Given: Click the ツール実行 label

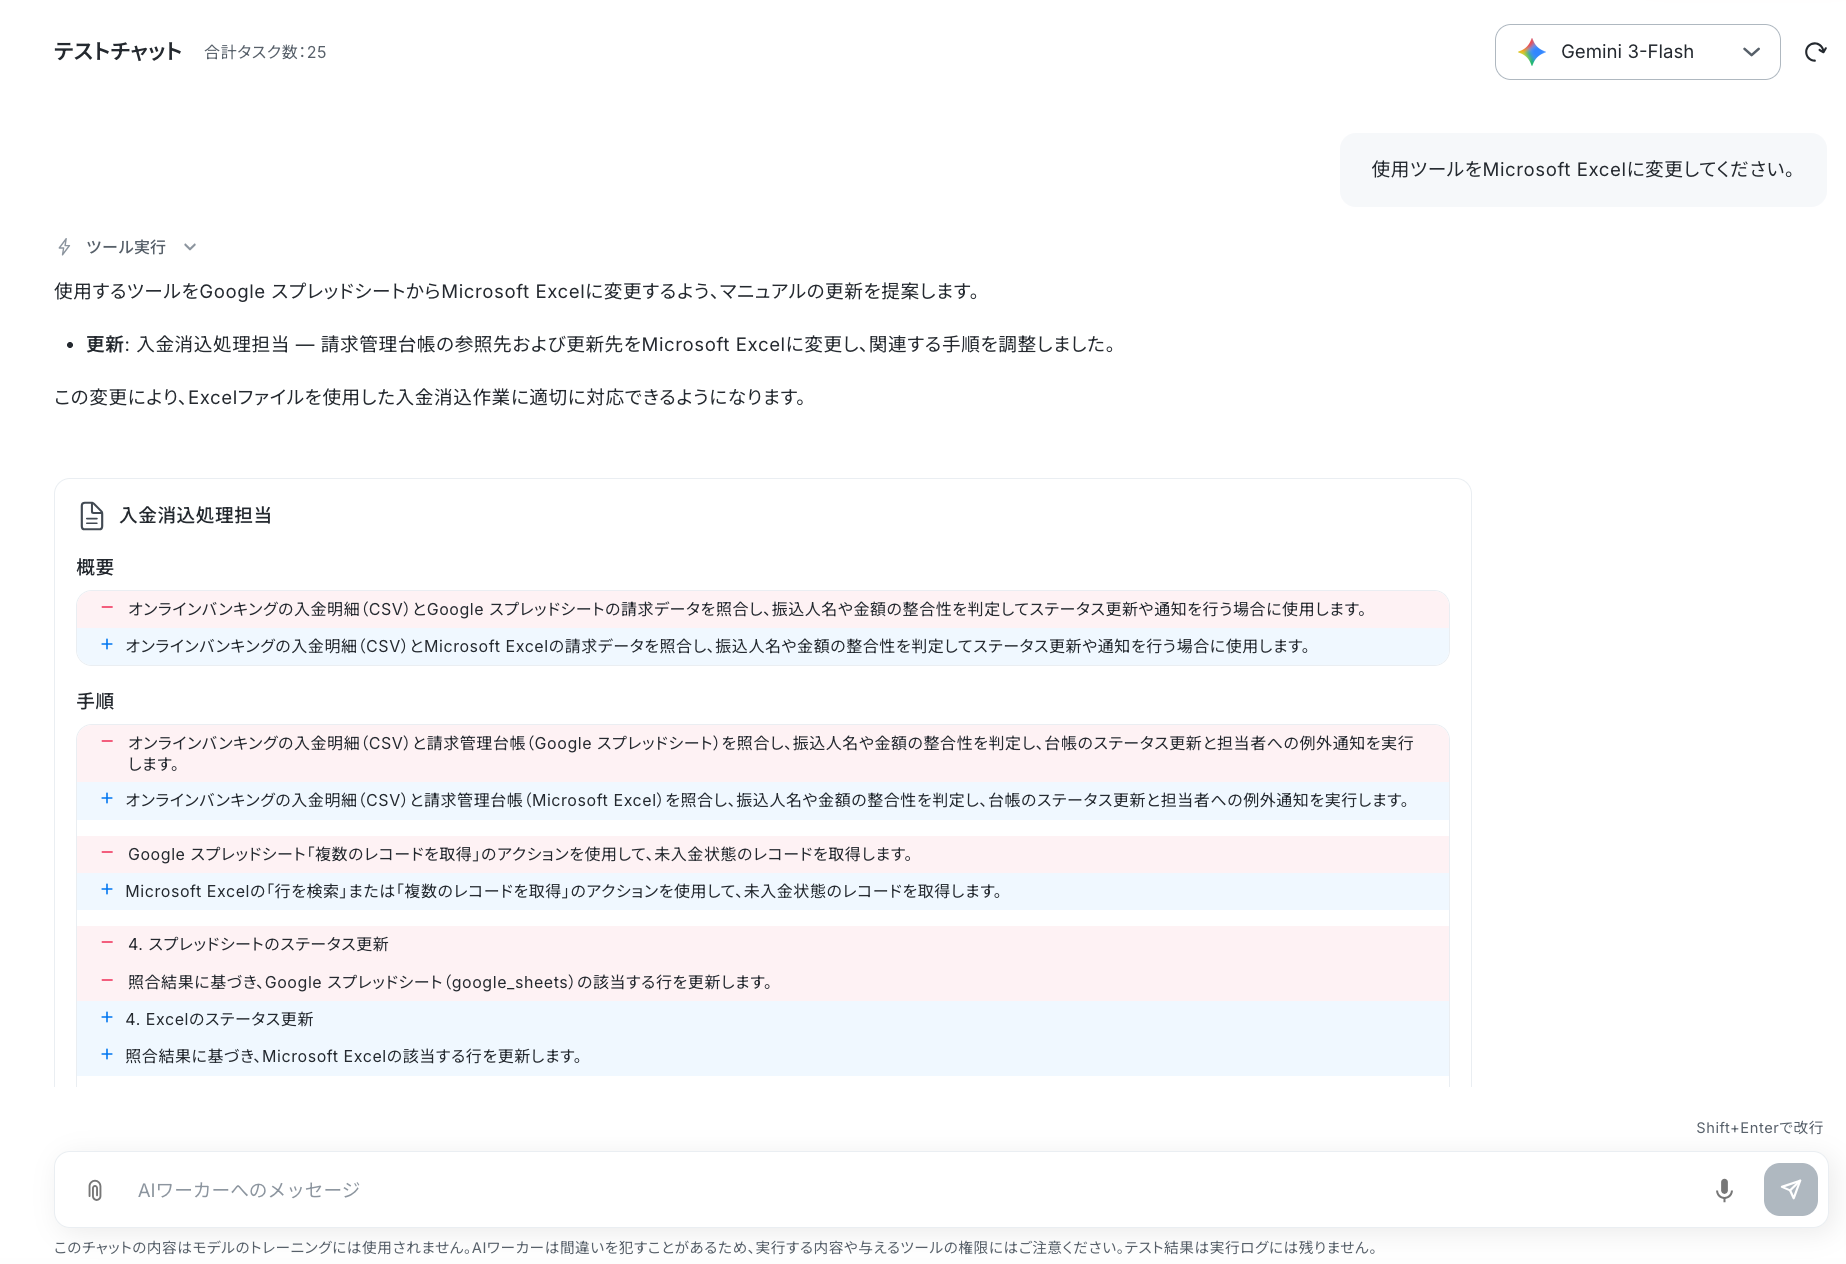Looking at the screenshot, I should pos(126,247).
